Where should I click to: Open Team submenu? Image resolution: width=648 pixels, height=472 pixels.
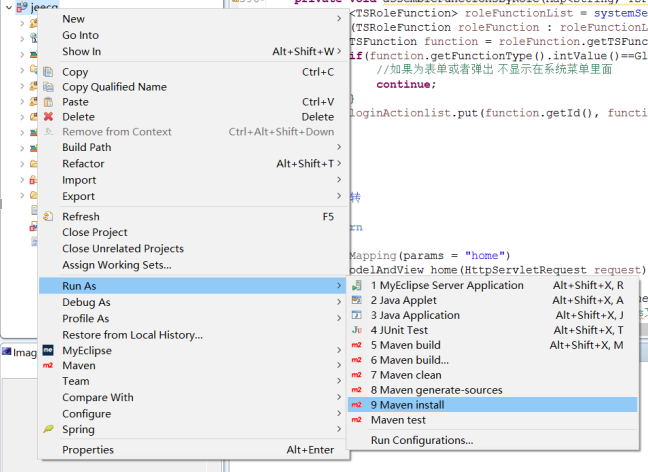193,381
